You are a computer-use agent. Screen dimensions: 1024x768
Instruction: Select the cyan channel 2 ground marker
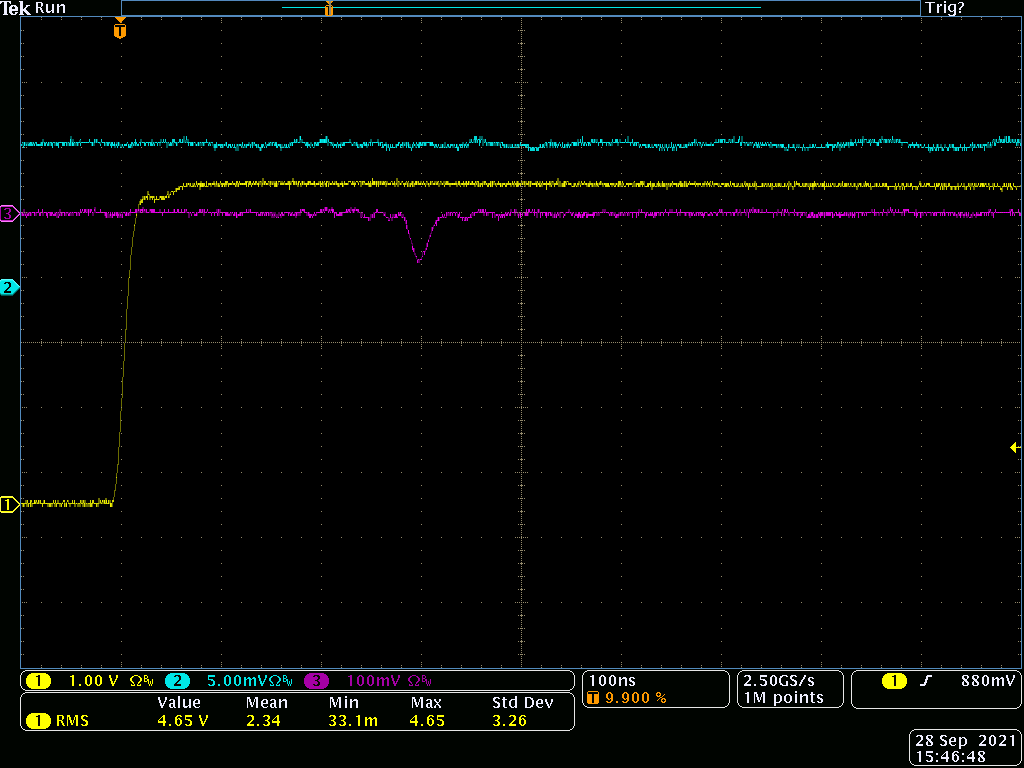coord(9,287)
